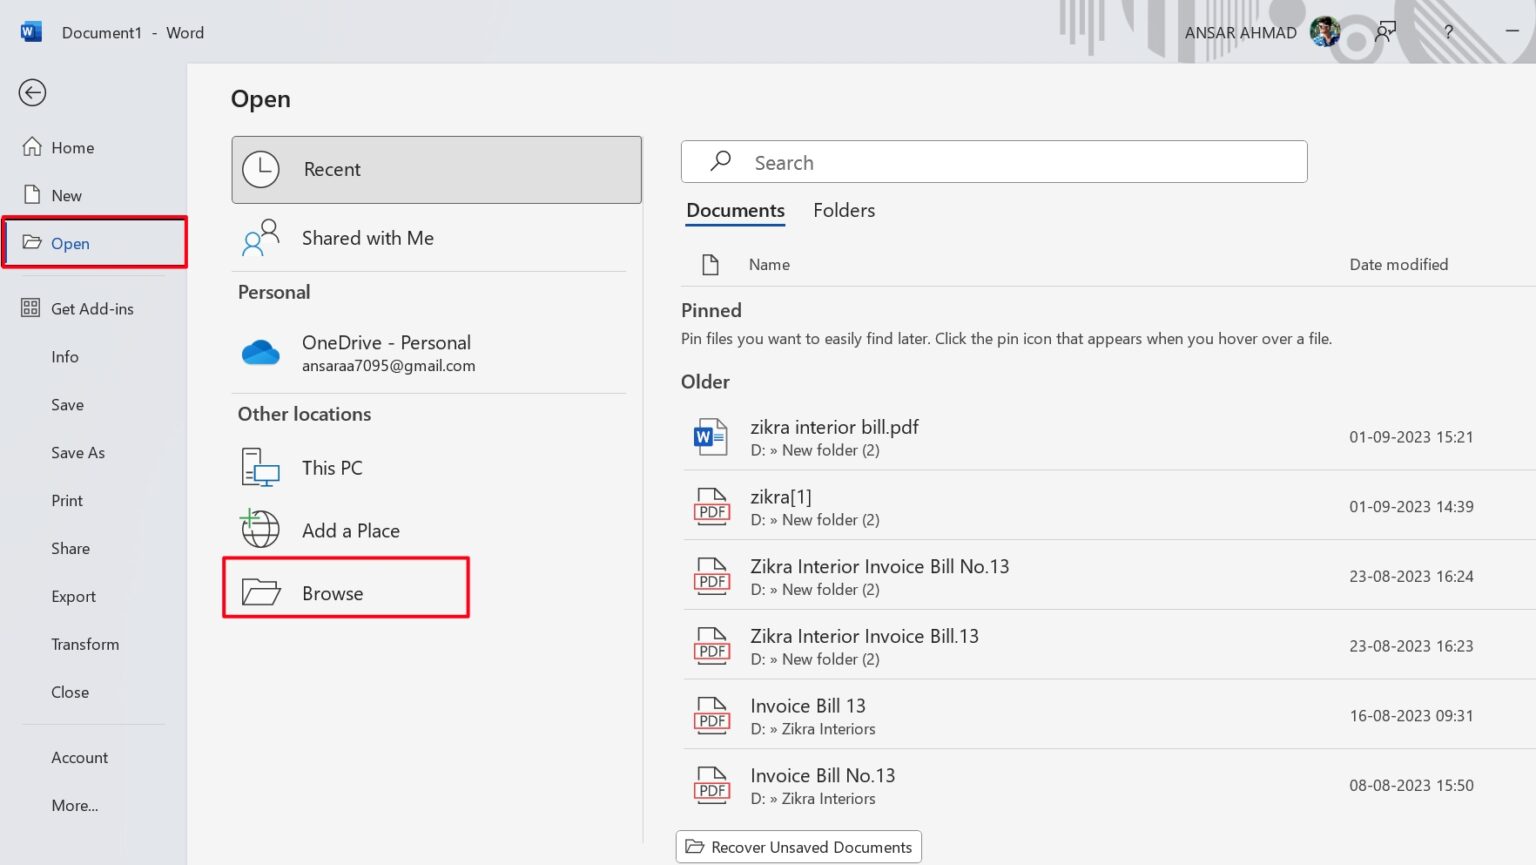1536x865 pixels.
Task: Click the OneDrive cloud icon
Action: click(x=261, y=353)
